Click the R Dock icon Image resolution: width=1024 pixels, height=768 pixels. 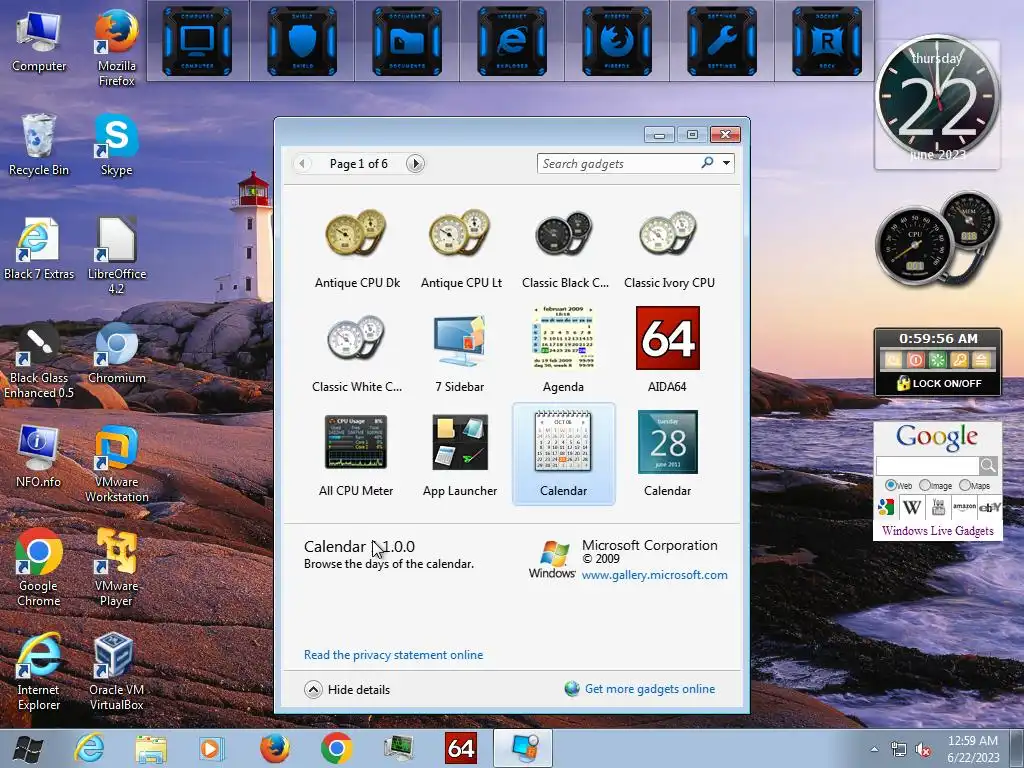pos(827,40)
